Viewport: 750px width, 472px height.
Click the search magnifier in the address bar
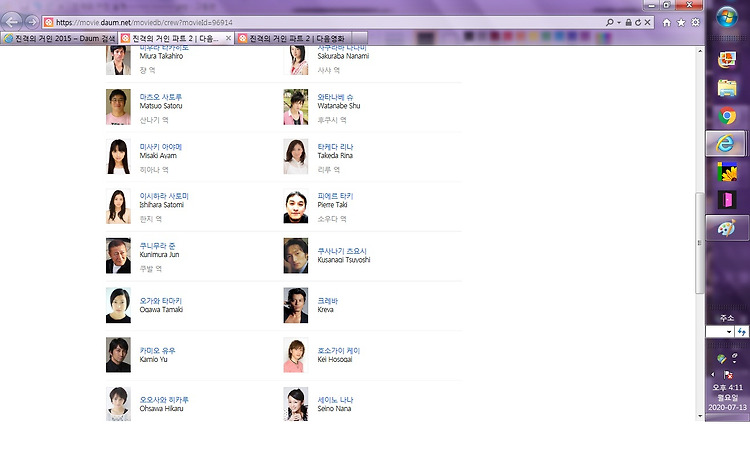[609, 22]
